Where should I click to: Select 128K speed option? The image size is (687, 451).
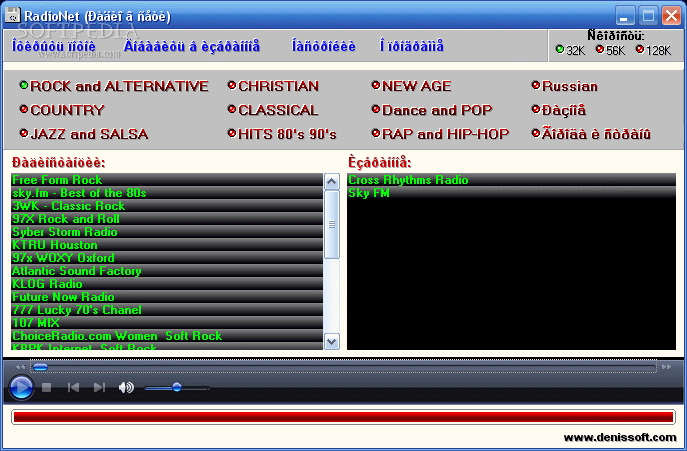point(653,50)
